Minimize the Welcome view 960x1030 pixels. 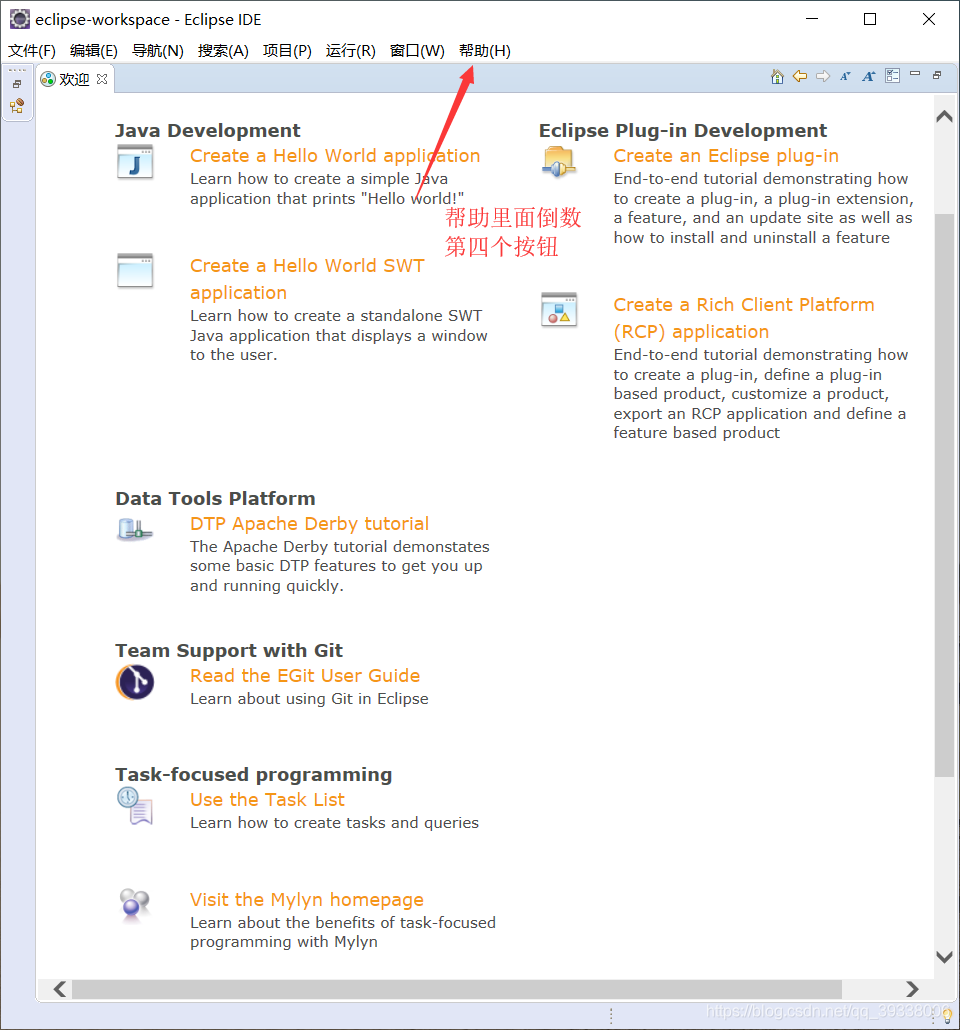point(915,74)
